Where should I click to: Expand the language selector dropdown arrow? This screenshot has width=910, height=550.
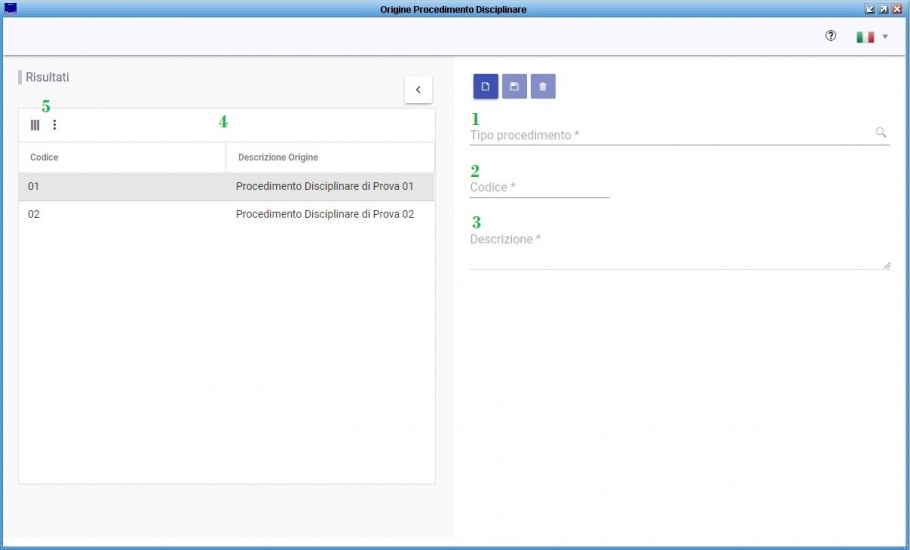click(885, 37)
